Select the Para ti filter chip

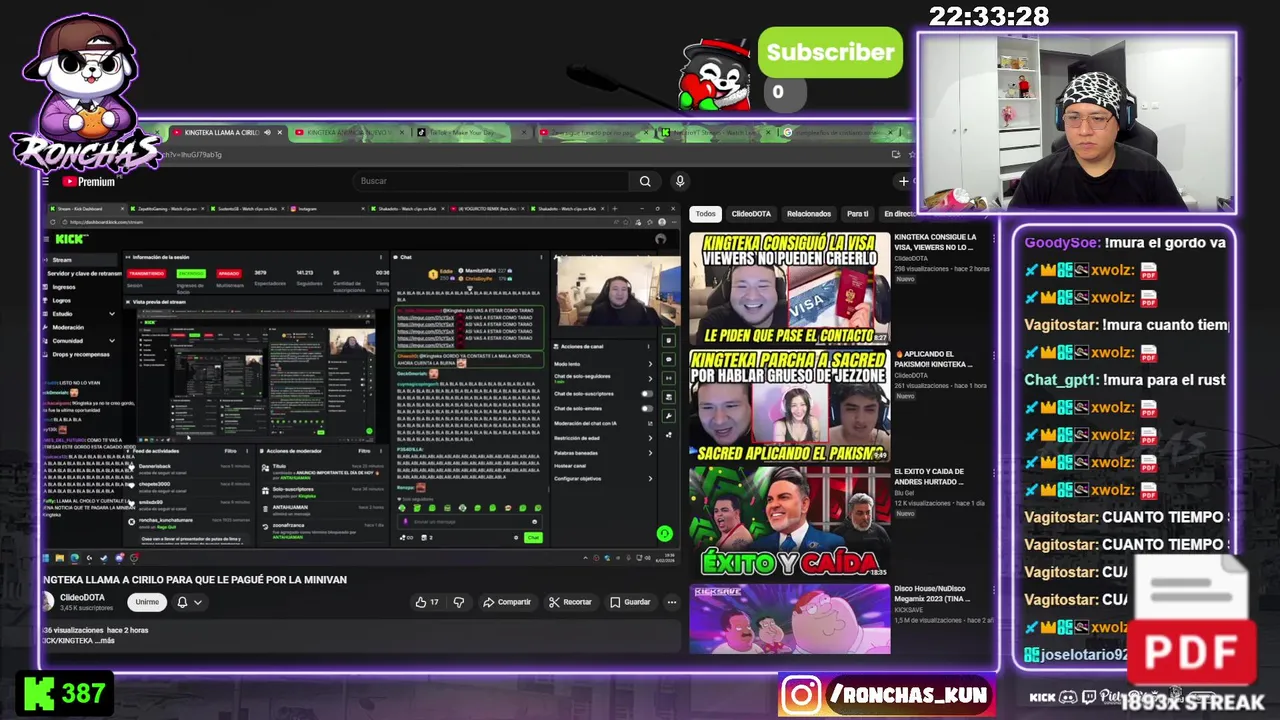858,214
